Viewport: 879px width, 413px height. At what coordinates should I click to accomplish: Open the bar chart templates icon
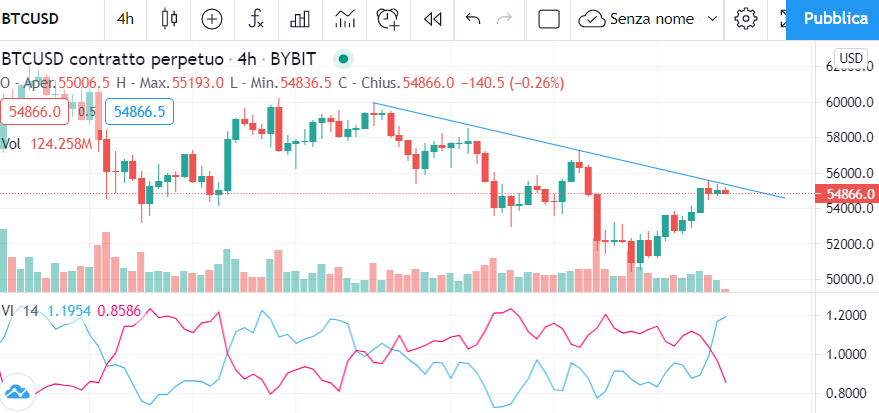click(x=300, y=19)
